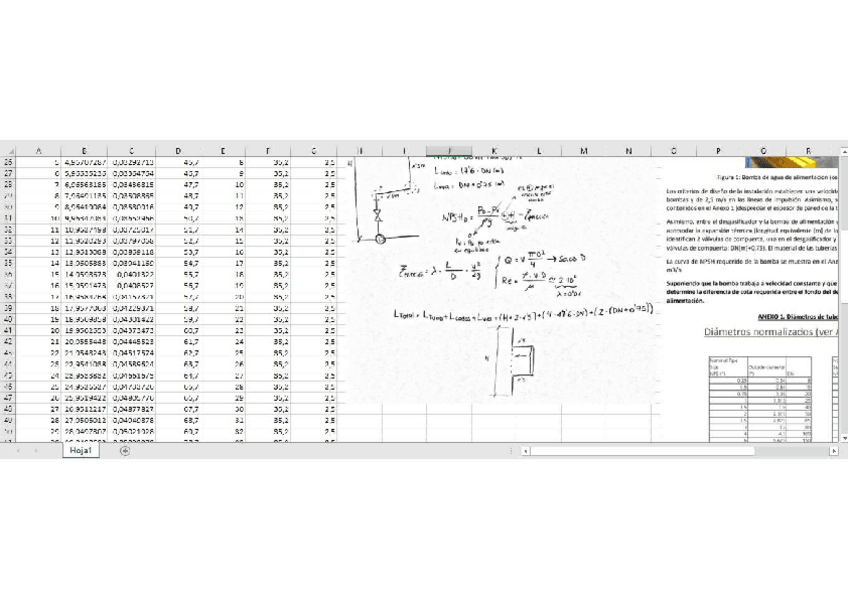Image resolution: width=848 pixels, height=599 pixels.
Task: Select row 28 header
Action: coord(8,185)
